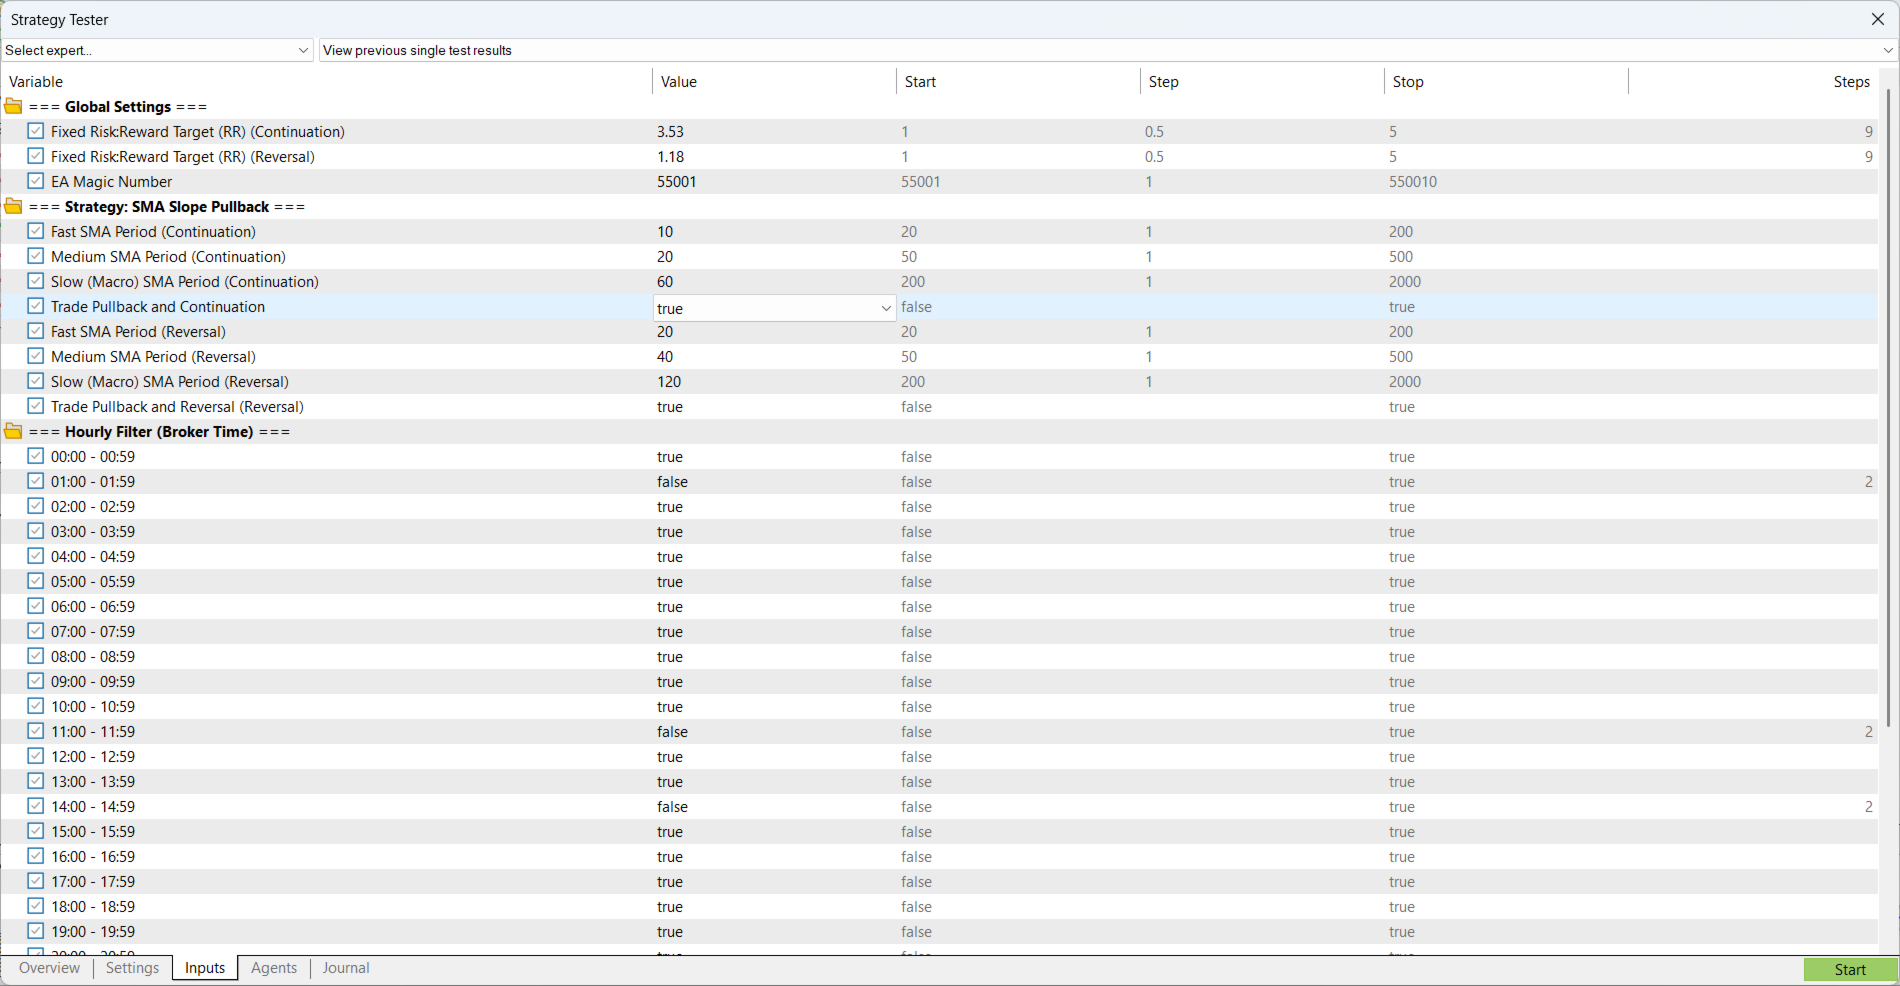Open the Trade Pullback and Continuation value dropdown
Screen dimensions: 1900x986
pyautogui.click(x=775, y=308)
